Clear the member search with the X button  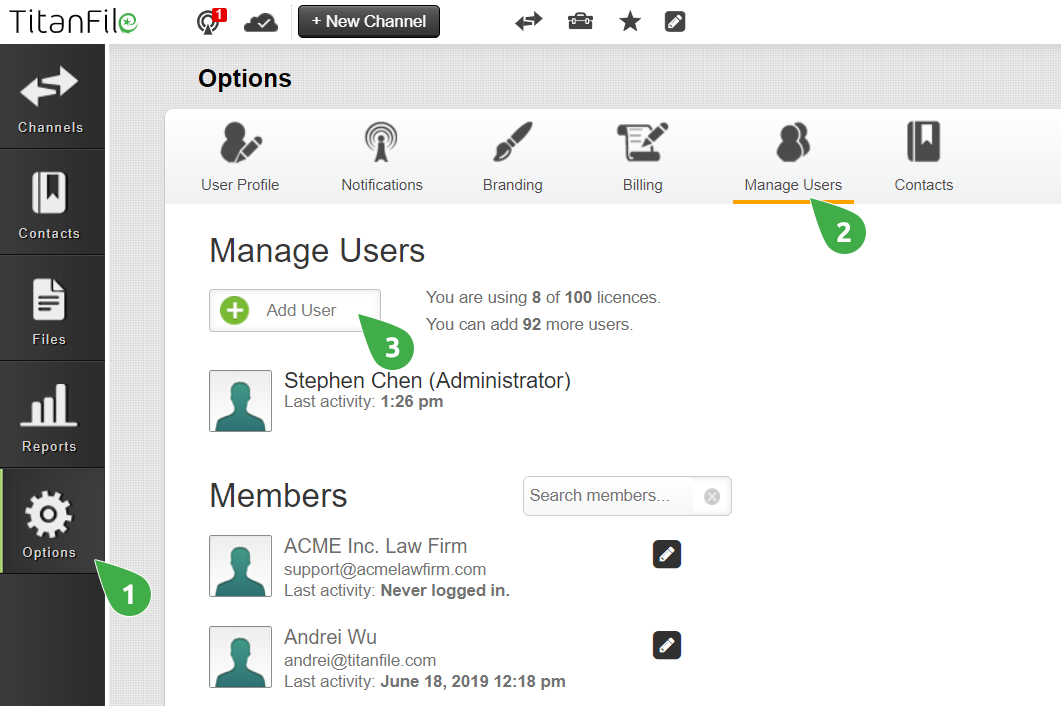point(711,495)
